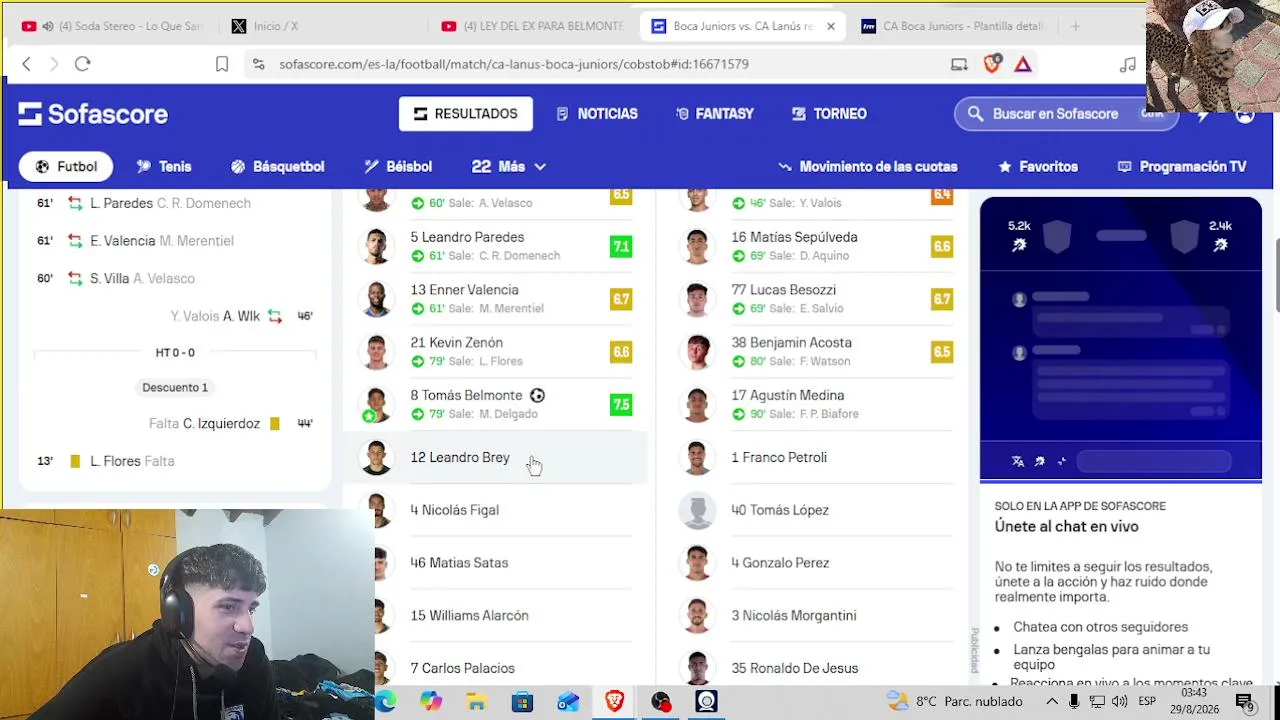Image resolution: width=1280 pixels, height=720 pixels.
Task: Go back with the browser back arrow
Action: [x=27, y=64]
